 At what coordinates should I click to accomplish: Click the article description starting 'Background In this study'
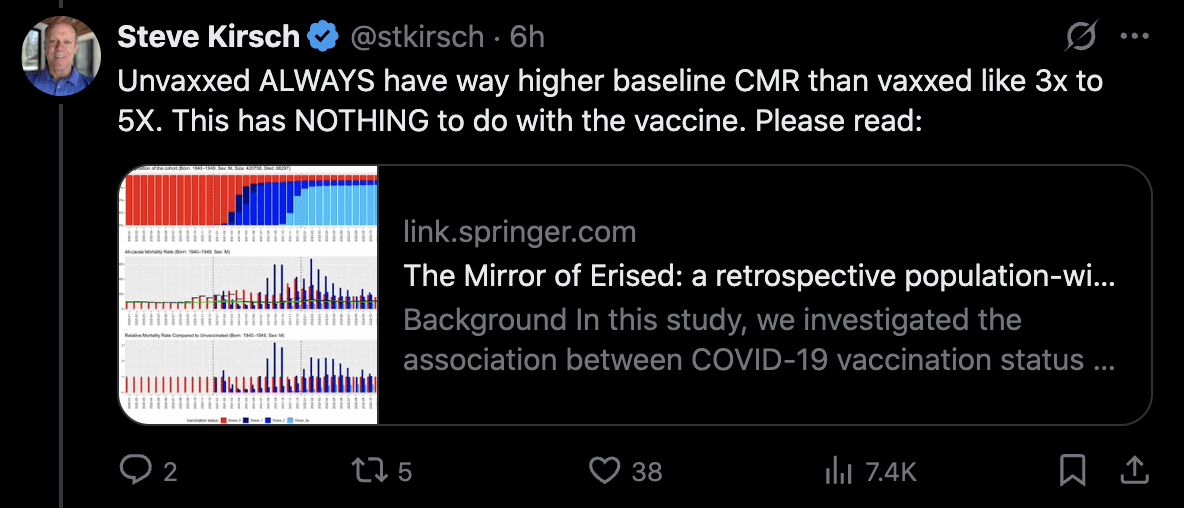pyautogui.click(x=758, y=339)
